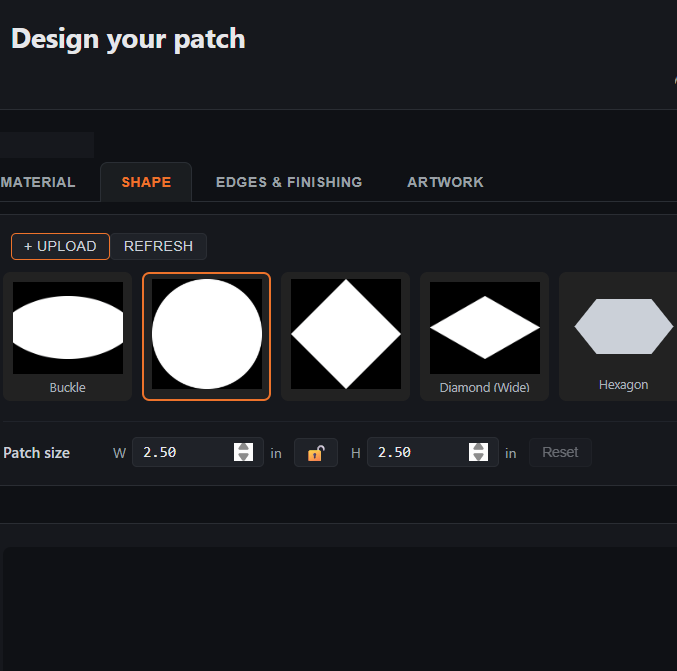Switch to the SHAPE tab
Viewport: 677px width, 671px height.
[146, 182]
